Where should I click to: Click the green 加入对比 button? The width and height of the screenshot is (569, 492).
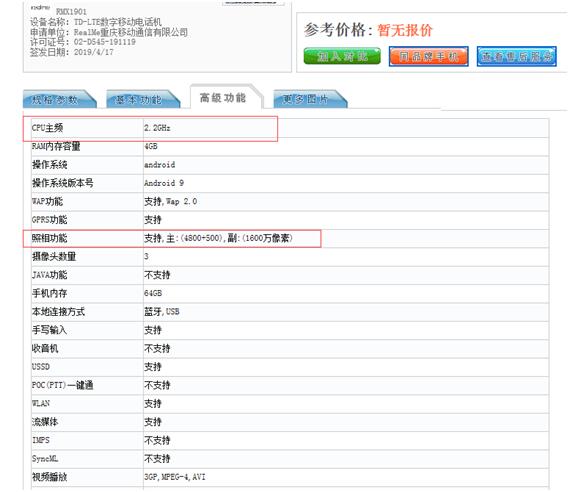342,56
